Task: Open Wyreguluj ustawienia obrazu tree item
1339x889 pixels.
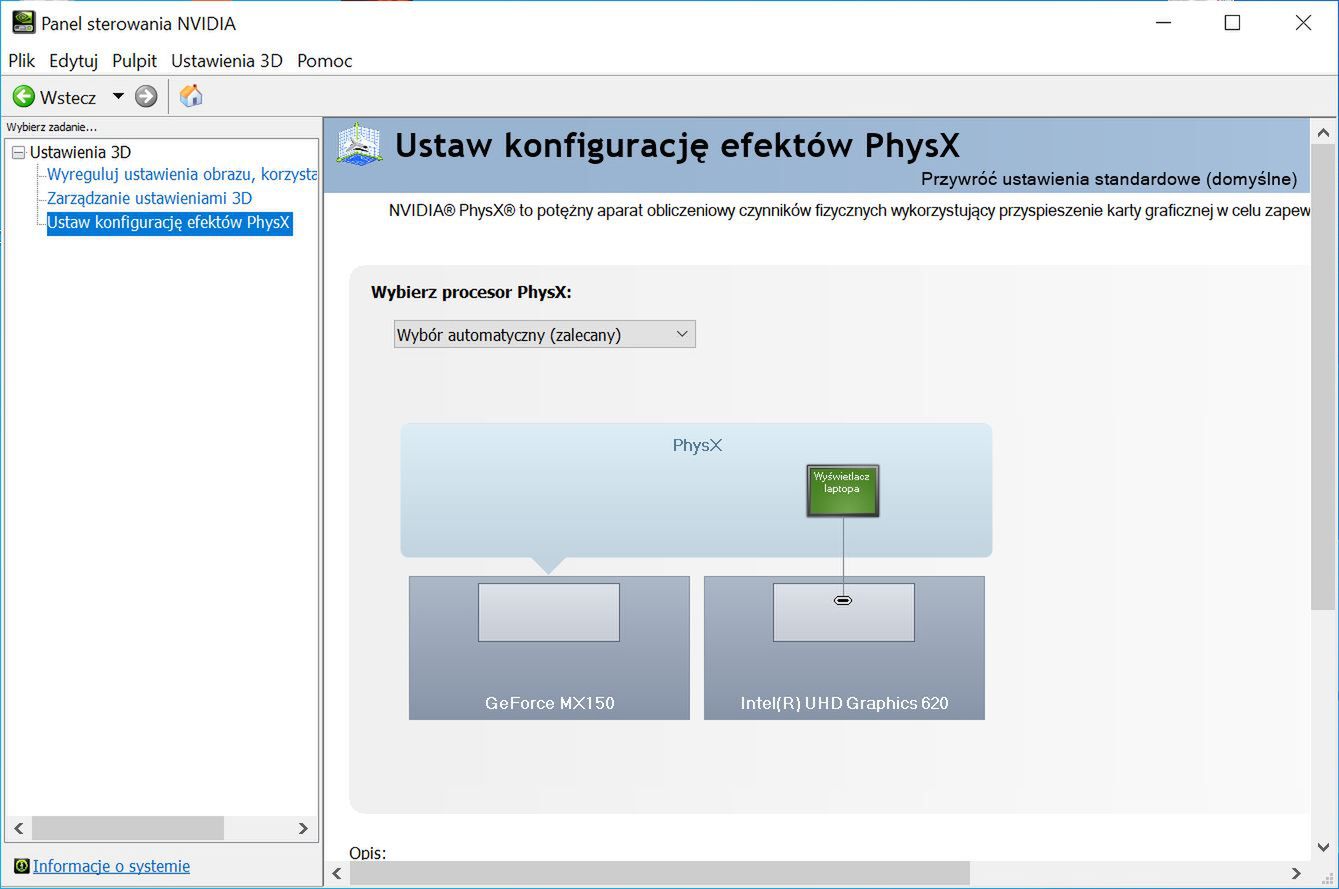Action: coord(182,175)
